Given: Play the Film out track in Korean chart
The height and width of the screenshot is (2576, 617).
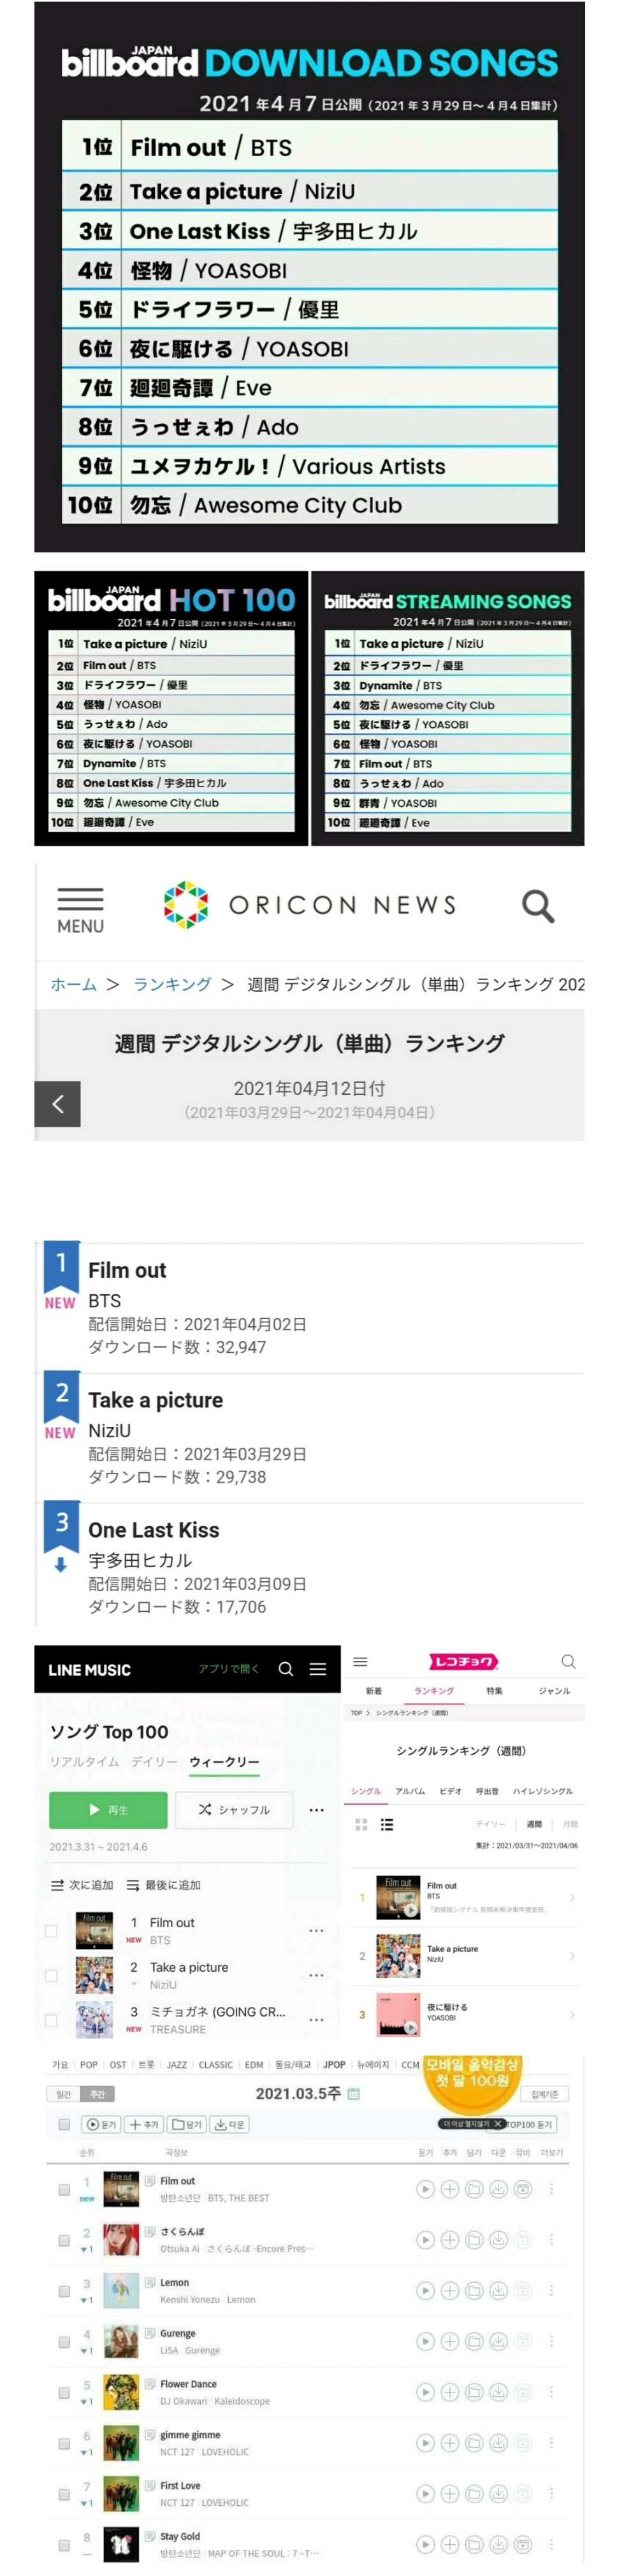Looking at the screenshot, I should coord(425,2190).
